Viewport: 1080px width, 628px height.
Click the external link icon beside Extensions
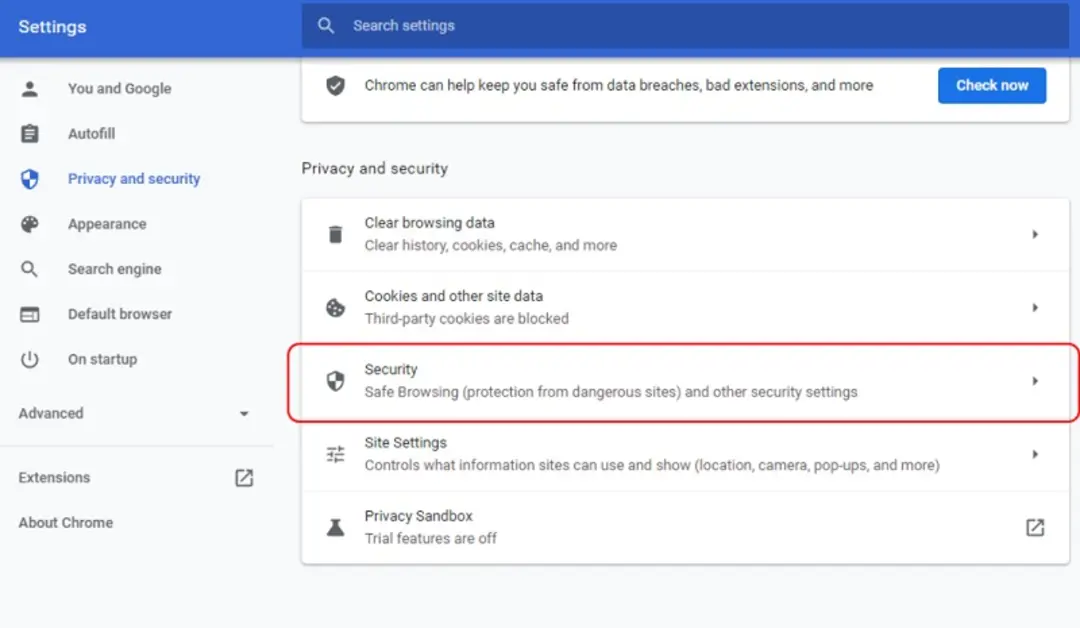(x=245, y=478)
